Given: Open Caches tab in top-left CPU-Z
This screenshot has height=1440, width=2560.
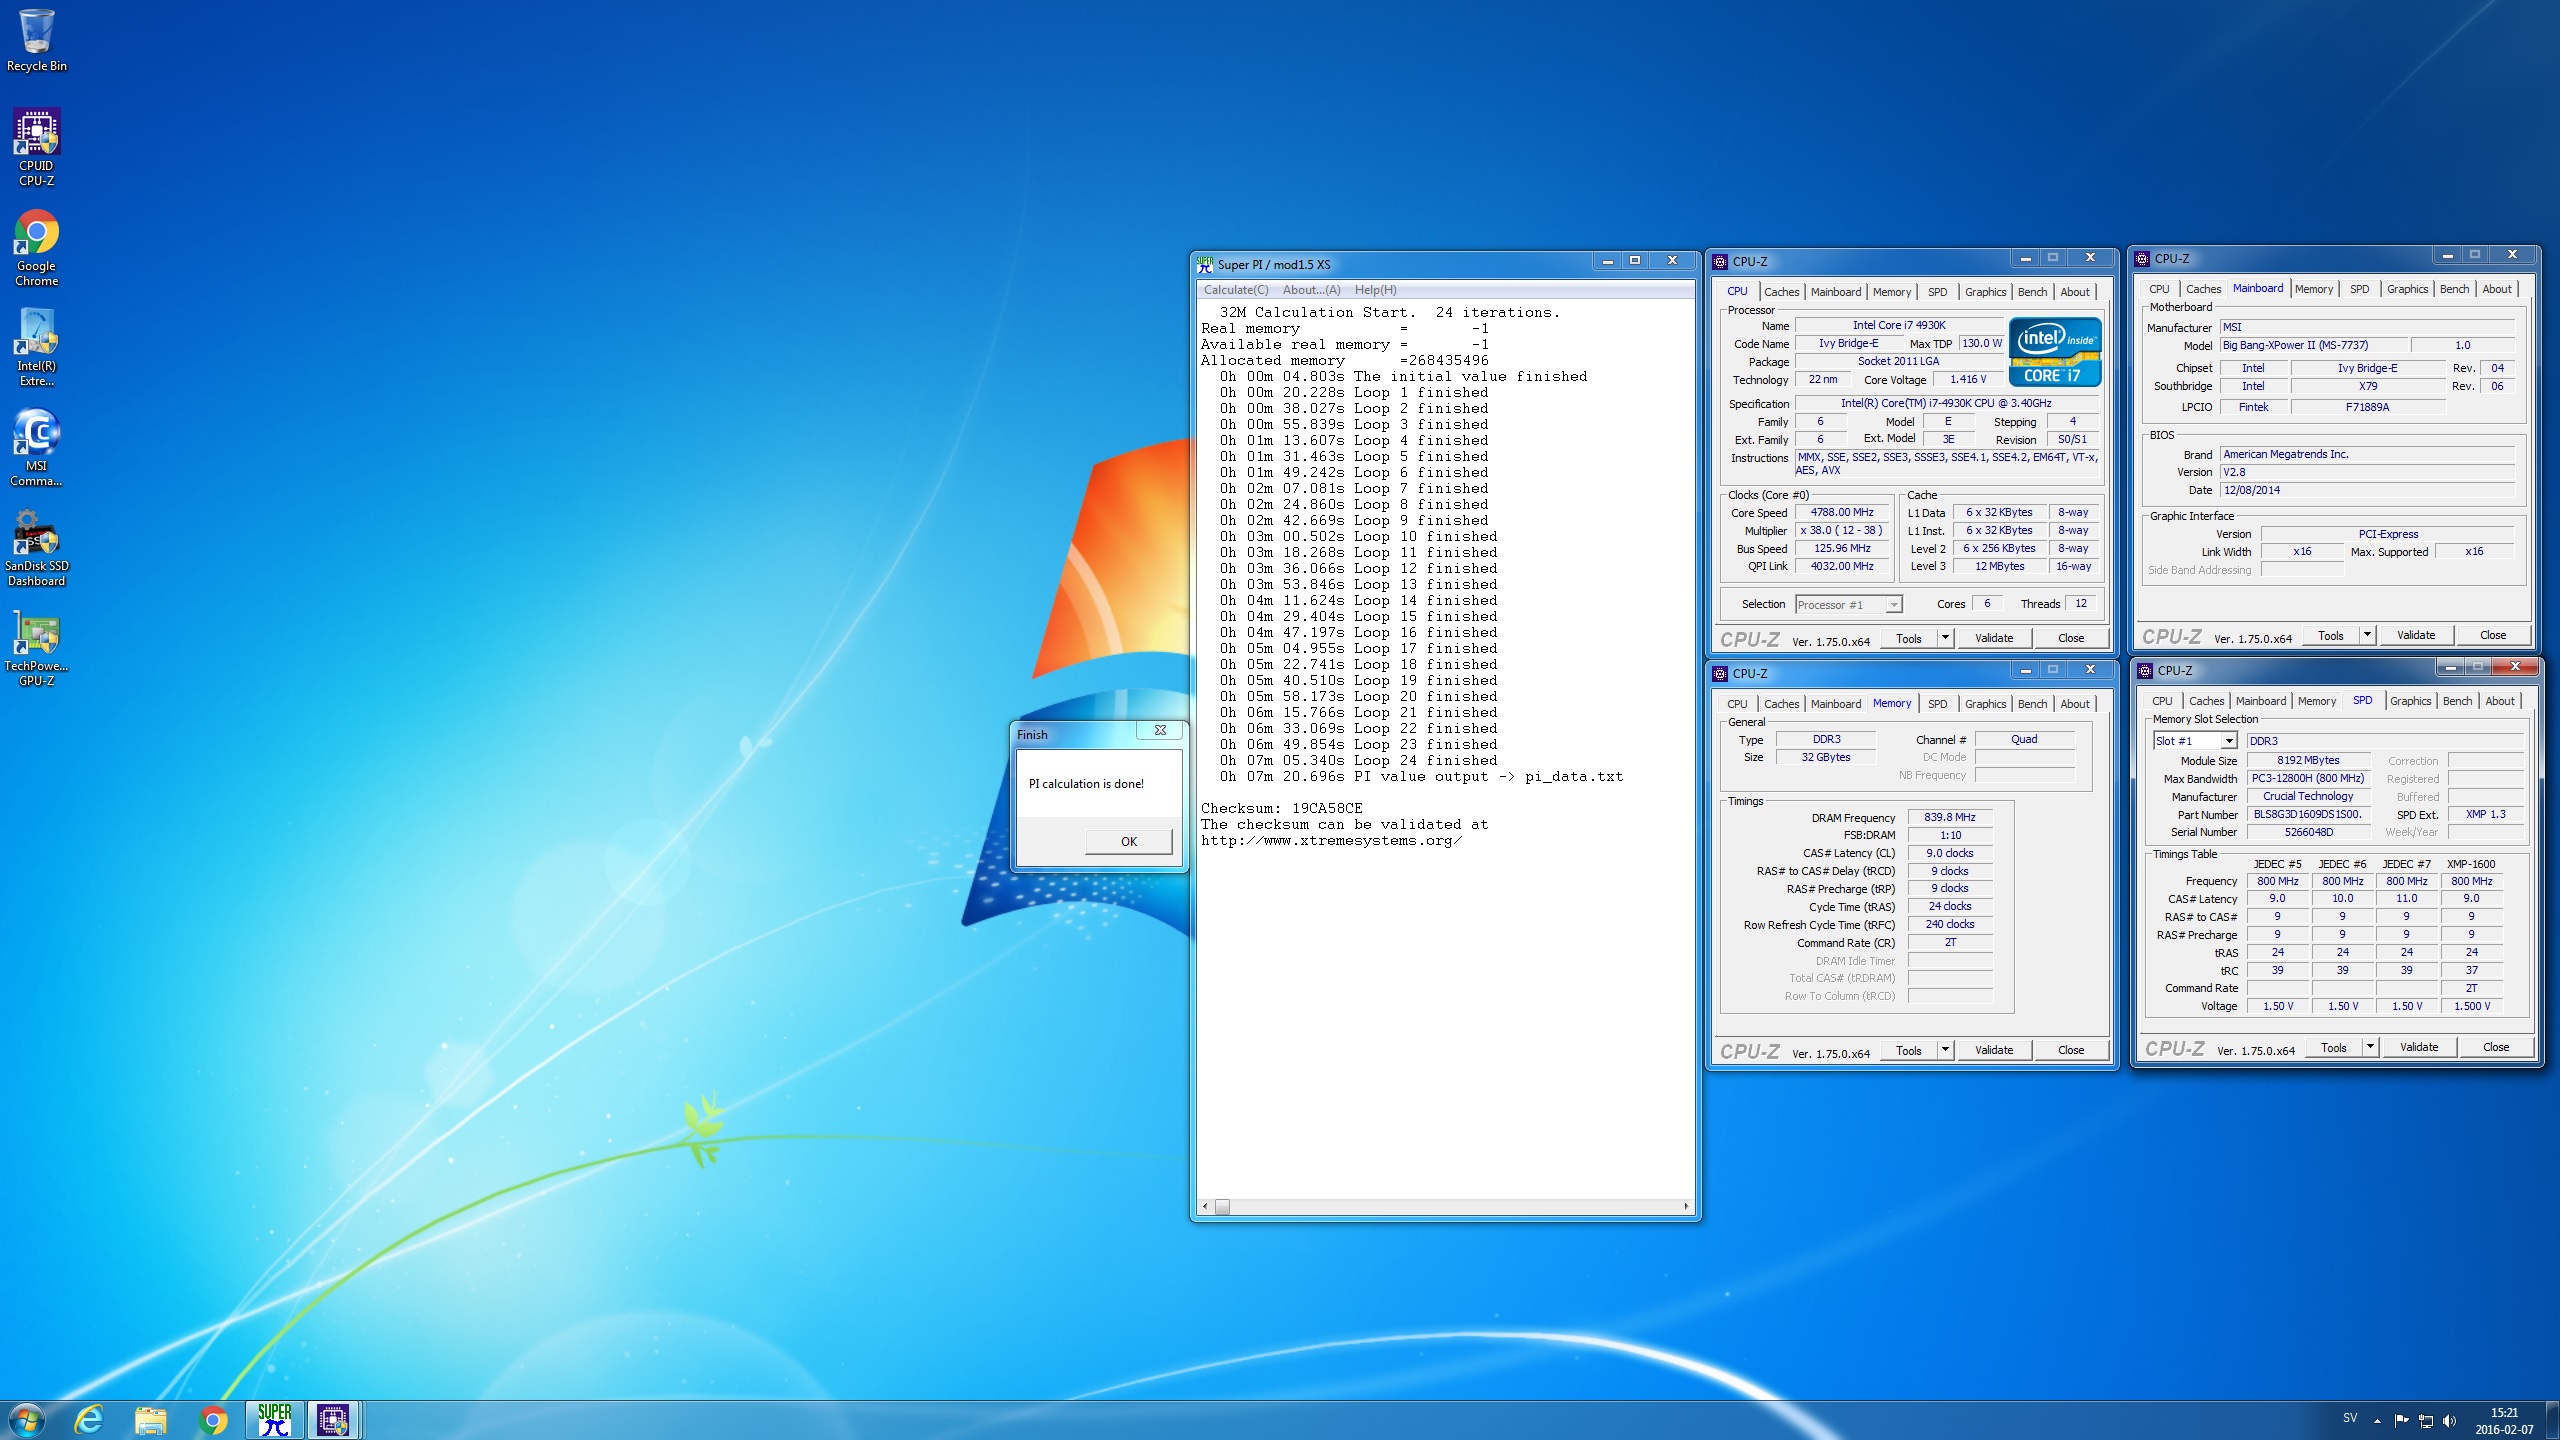Looking at the screenshot, I should (1781, 292).
